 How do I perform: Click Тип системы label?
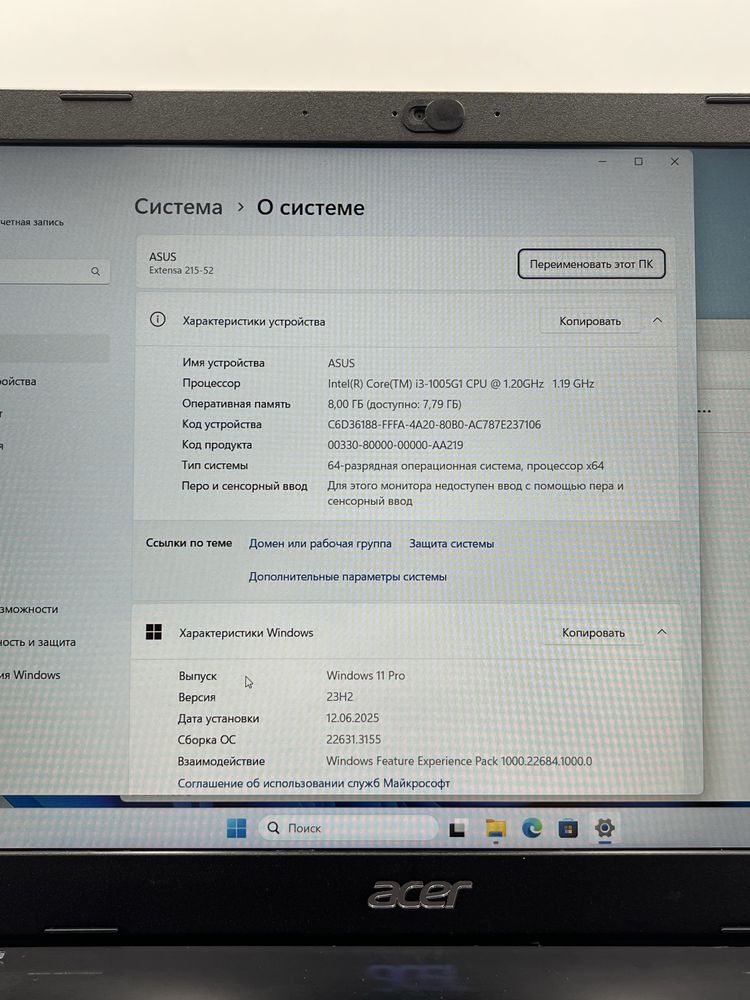[215, 465]
